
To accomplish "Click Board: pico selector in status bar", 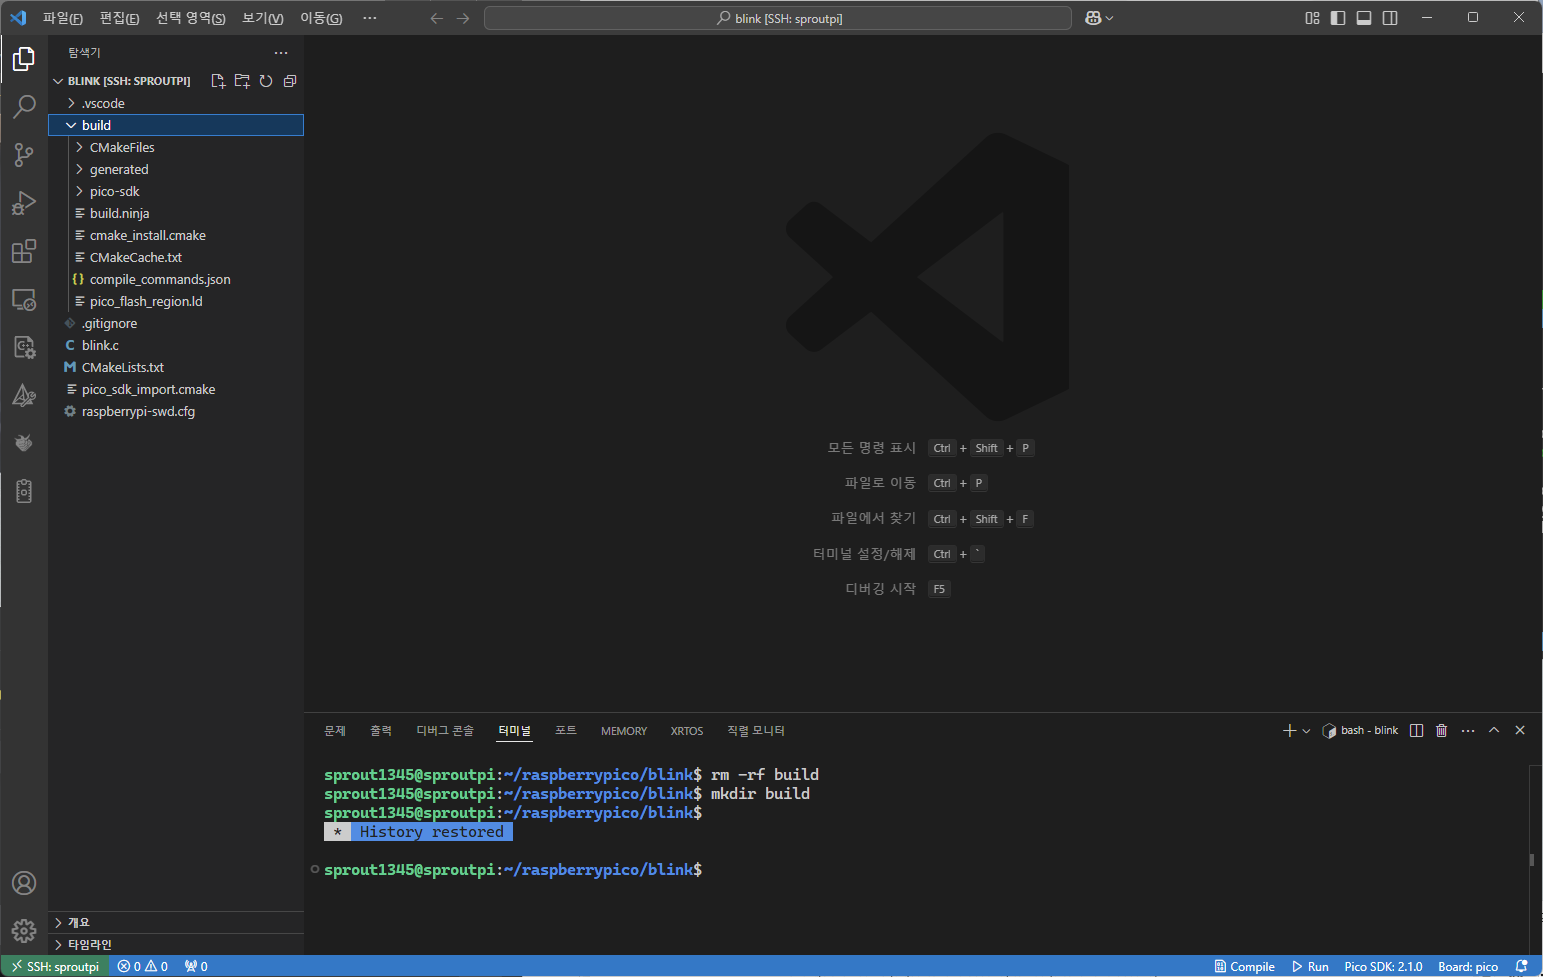I will coord(1468,966).
